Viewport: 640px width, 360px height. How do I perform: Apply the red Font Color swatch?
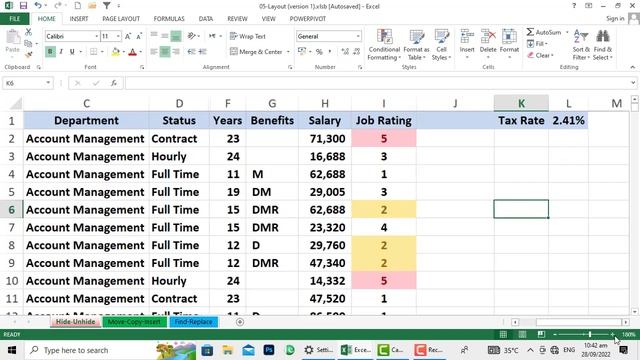[132, 52]
